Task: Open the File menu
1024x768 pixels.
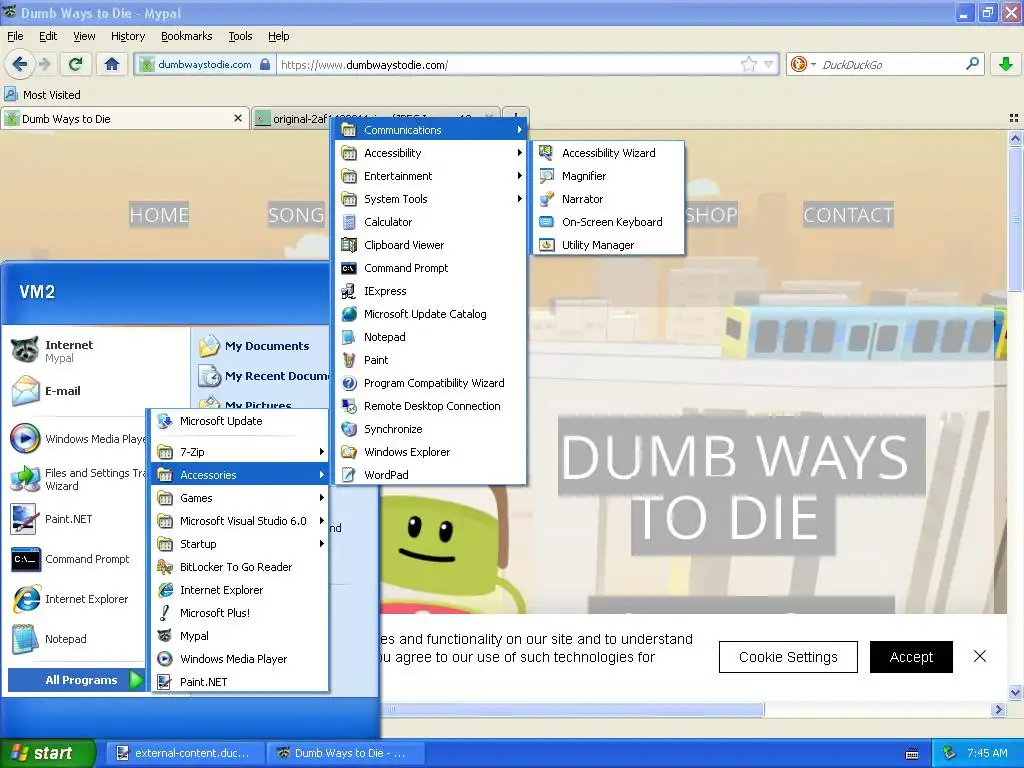Action: [x=15, y=36]
